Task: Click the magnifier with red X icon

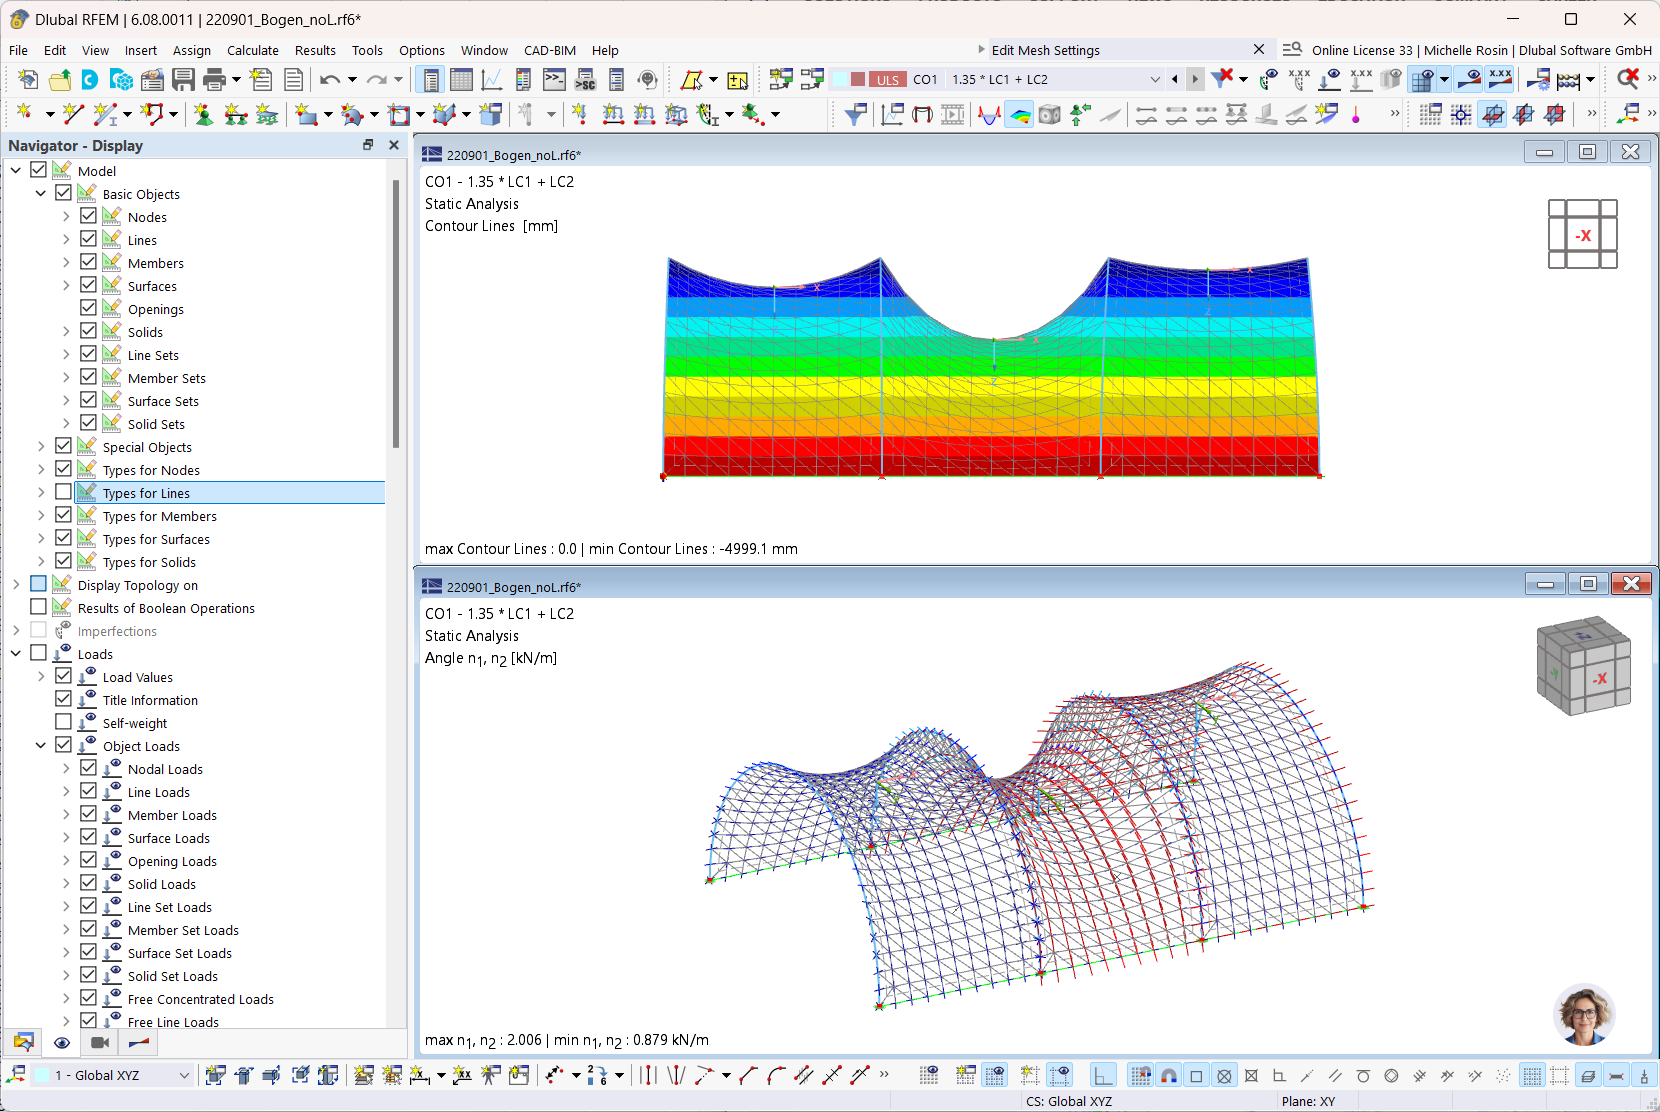Action: (x=1628, y=79)
